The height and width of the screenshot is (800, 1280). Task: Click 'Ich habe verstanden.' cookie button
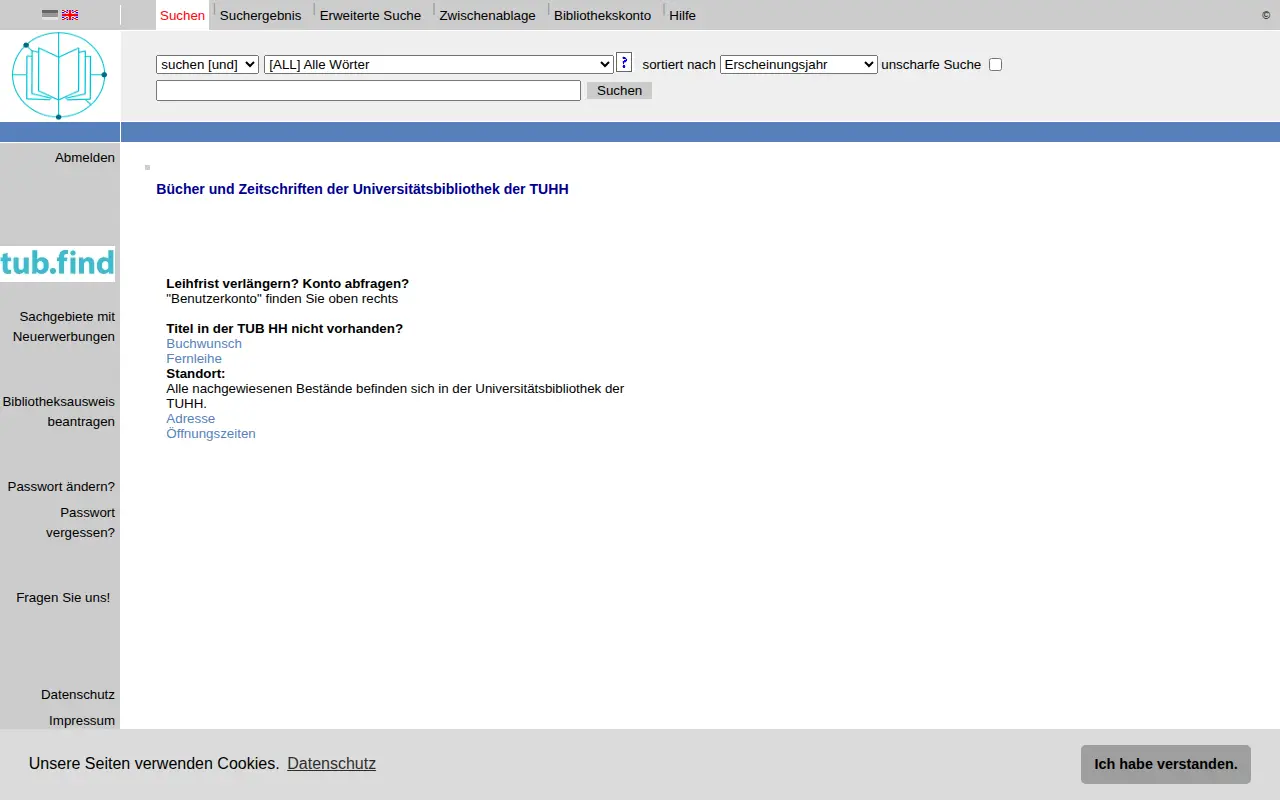tap(1165, 764)
